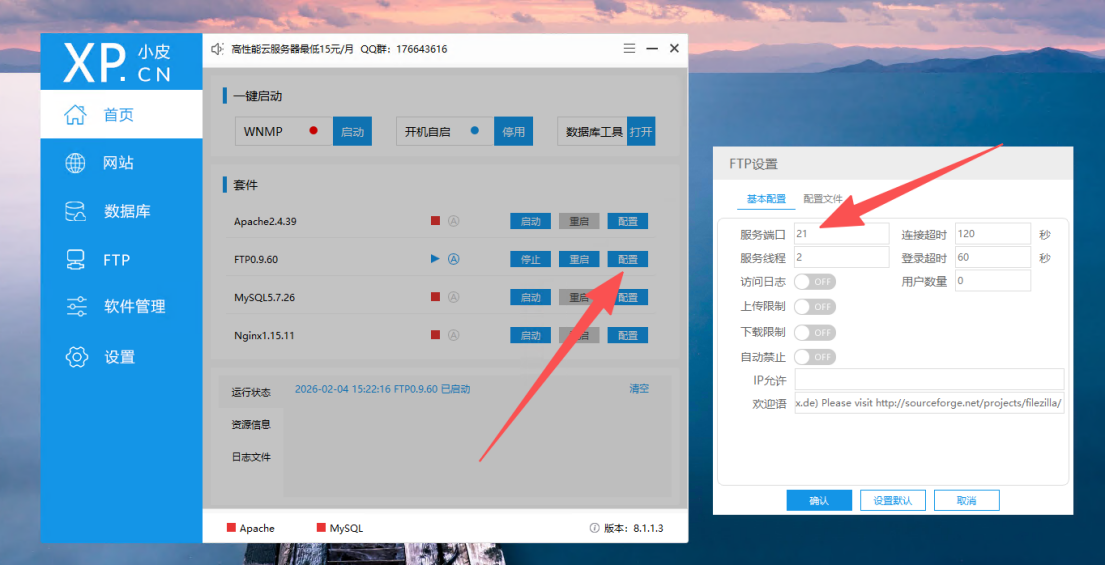Click the 连接超时 field showing 120

click(x=993, y=233)
